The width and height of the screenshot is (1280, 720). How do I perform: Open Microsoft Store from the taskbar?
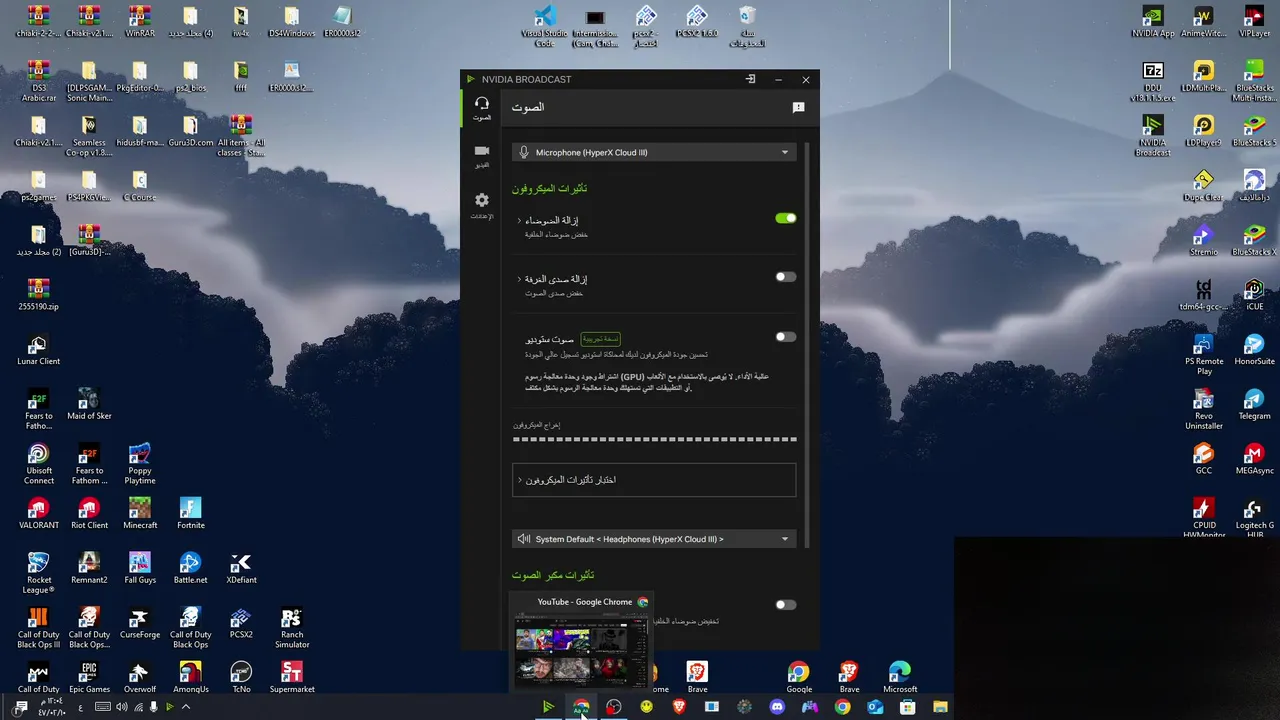coord(907,706)
